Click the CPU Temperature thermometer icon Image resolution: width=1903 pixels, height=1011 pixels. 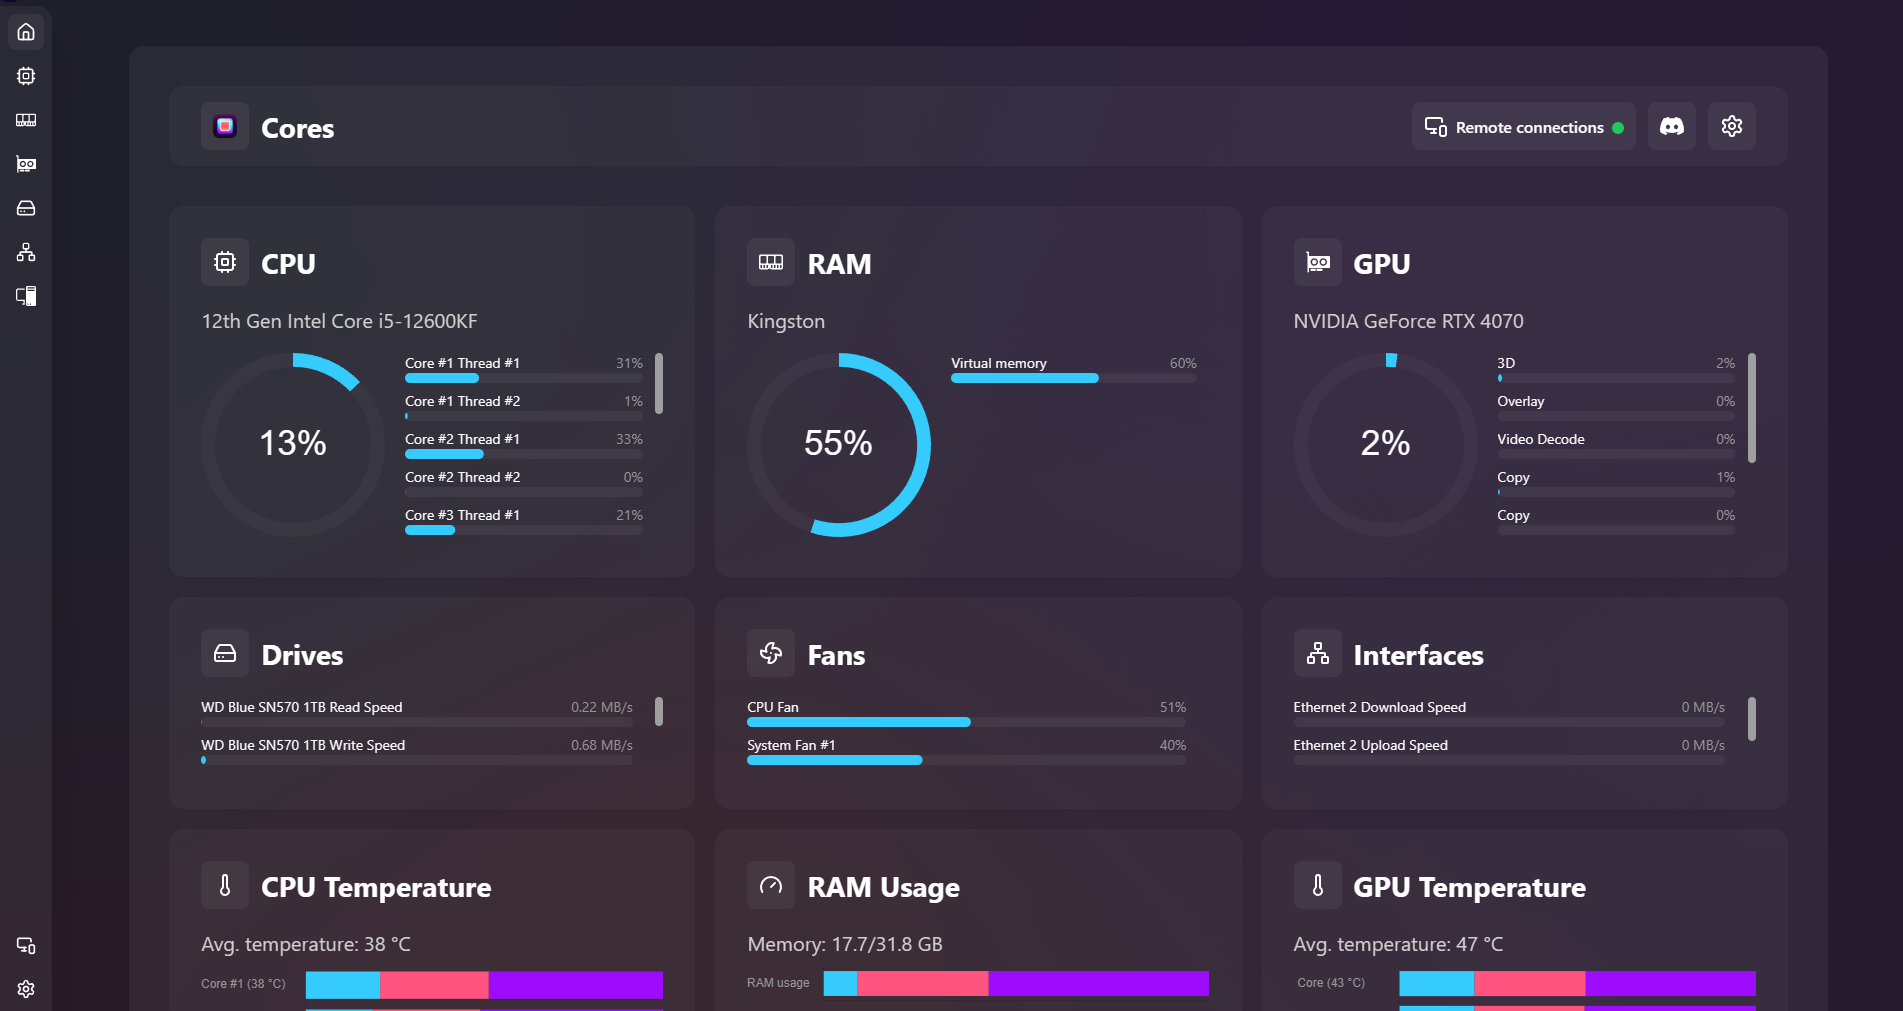tap(225, 885)
